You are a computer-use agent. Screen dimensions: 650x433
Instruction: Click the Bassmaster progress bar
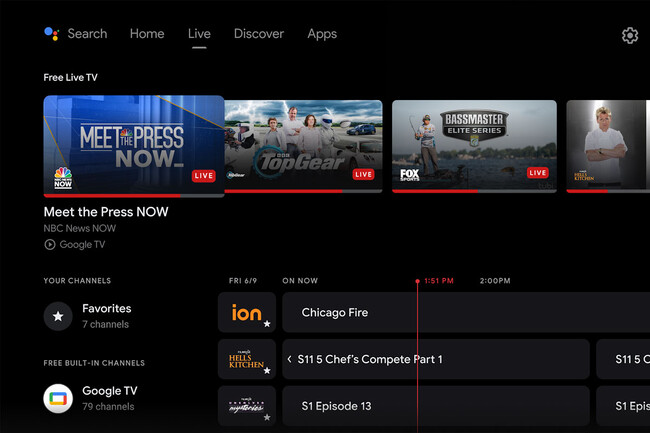point(474,191)
